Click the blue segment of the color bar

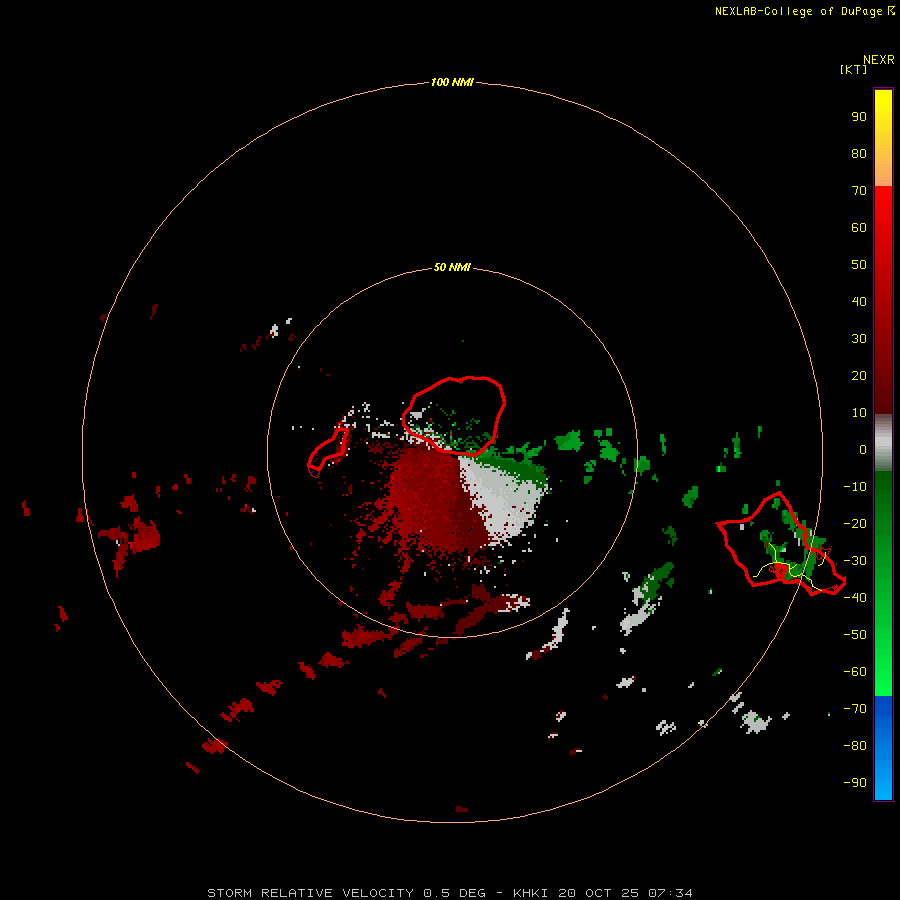click(x=883, y=748)
